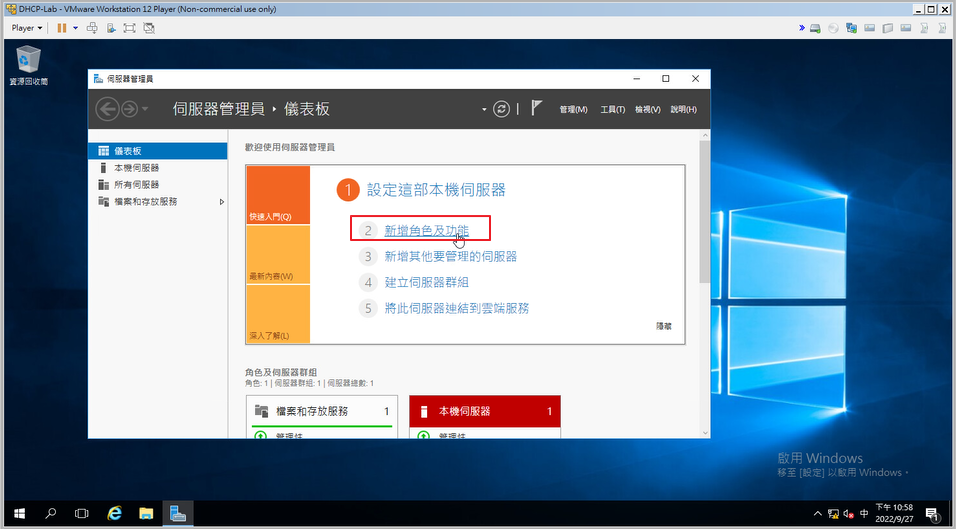The height and width of the screenshot is (529, 956).
Task: Open navigation history dropdown beside forward arrow
Action: tap(144, 110)
